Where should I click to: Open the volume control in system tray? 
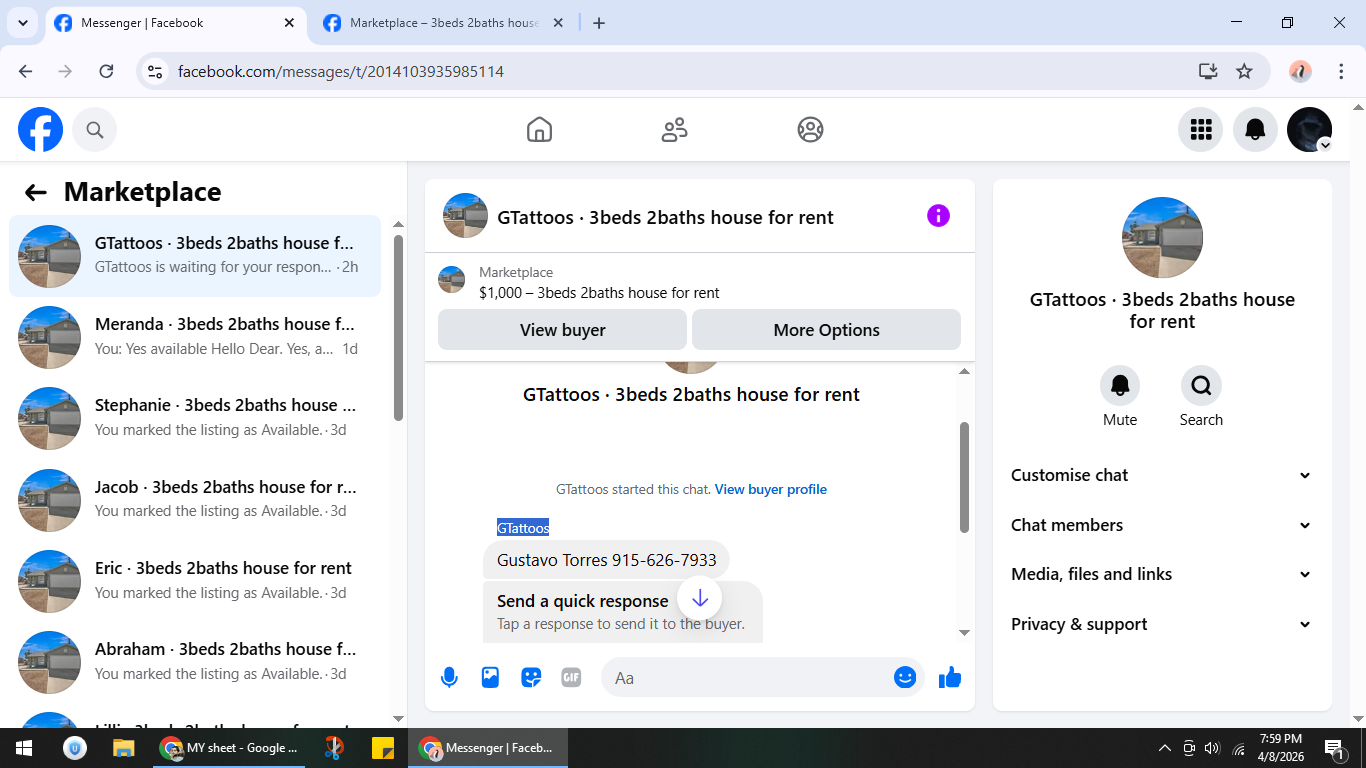[x=1212, y=748]
